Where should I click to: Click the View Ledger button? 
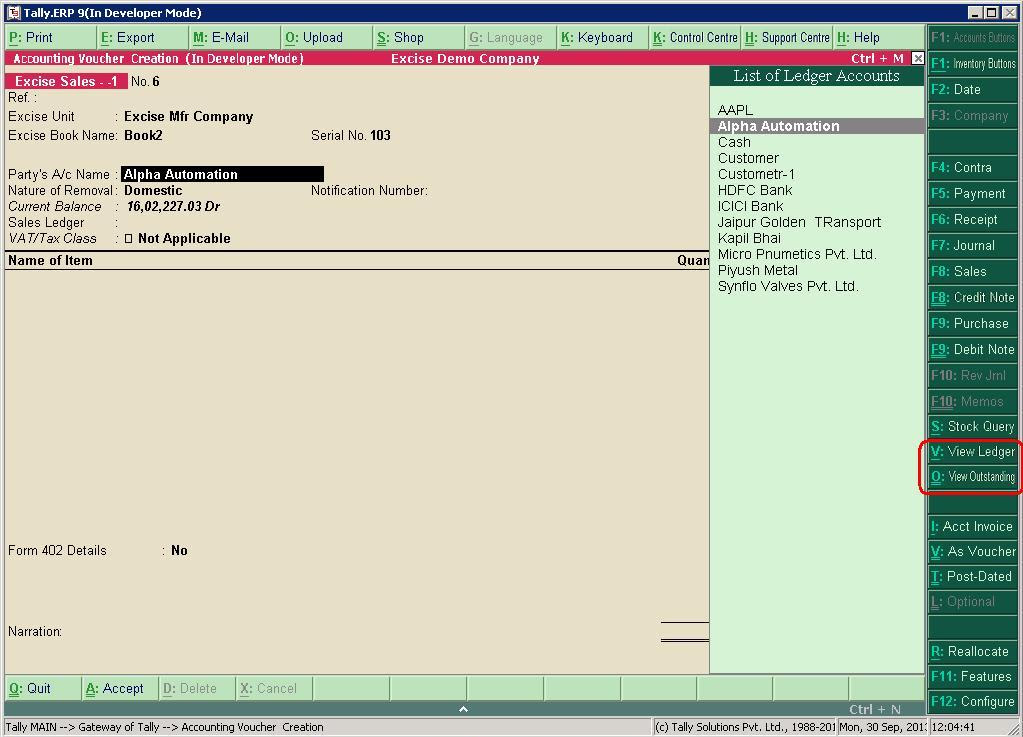click(972, 452)
